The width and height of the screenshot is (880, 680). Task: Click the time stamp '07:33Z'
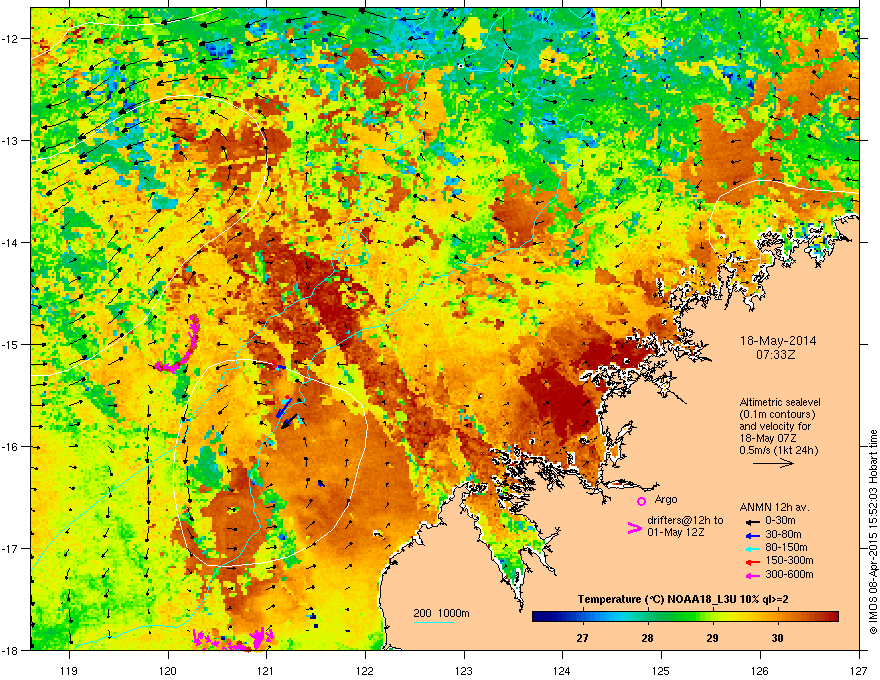pyautogui.click(x=778, y=355)
